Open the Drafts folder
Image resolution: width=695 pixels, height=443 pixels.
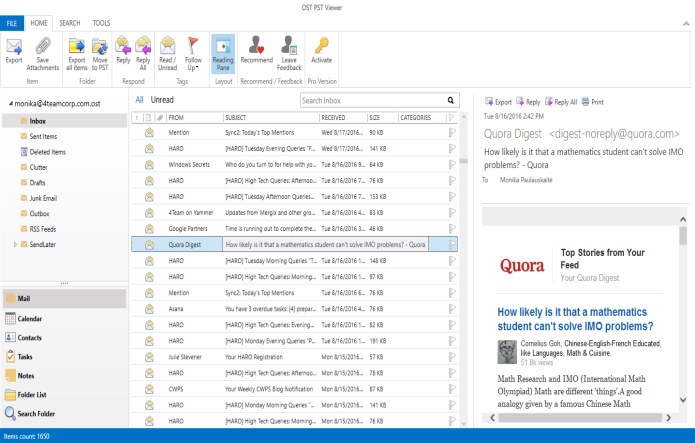tap(33, 183)
